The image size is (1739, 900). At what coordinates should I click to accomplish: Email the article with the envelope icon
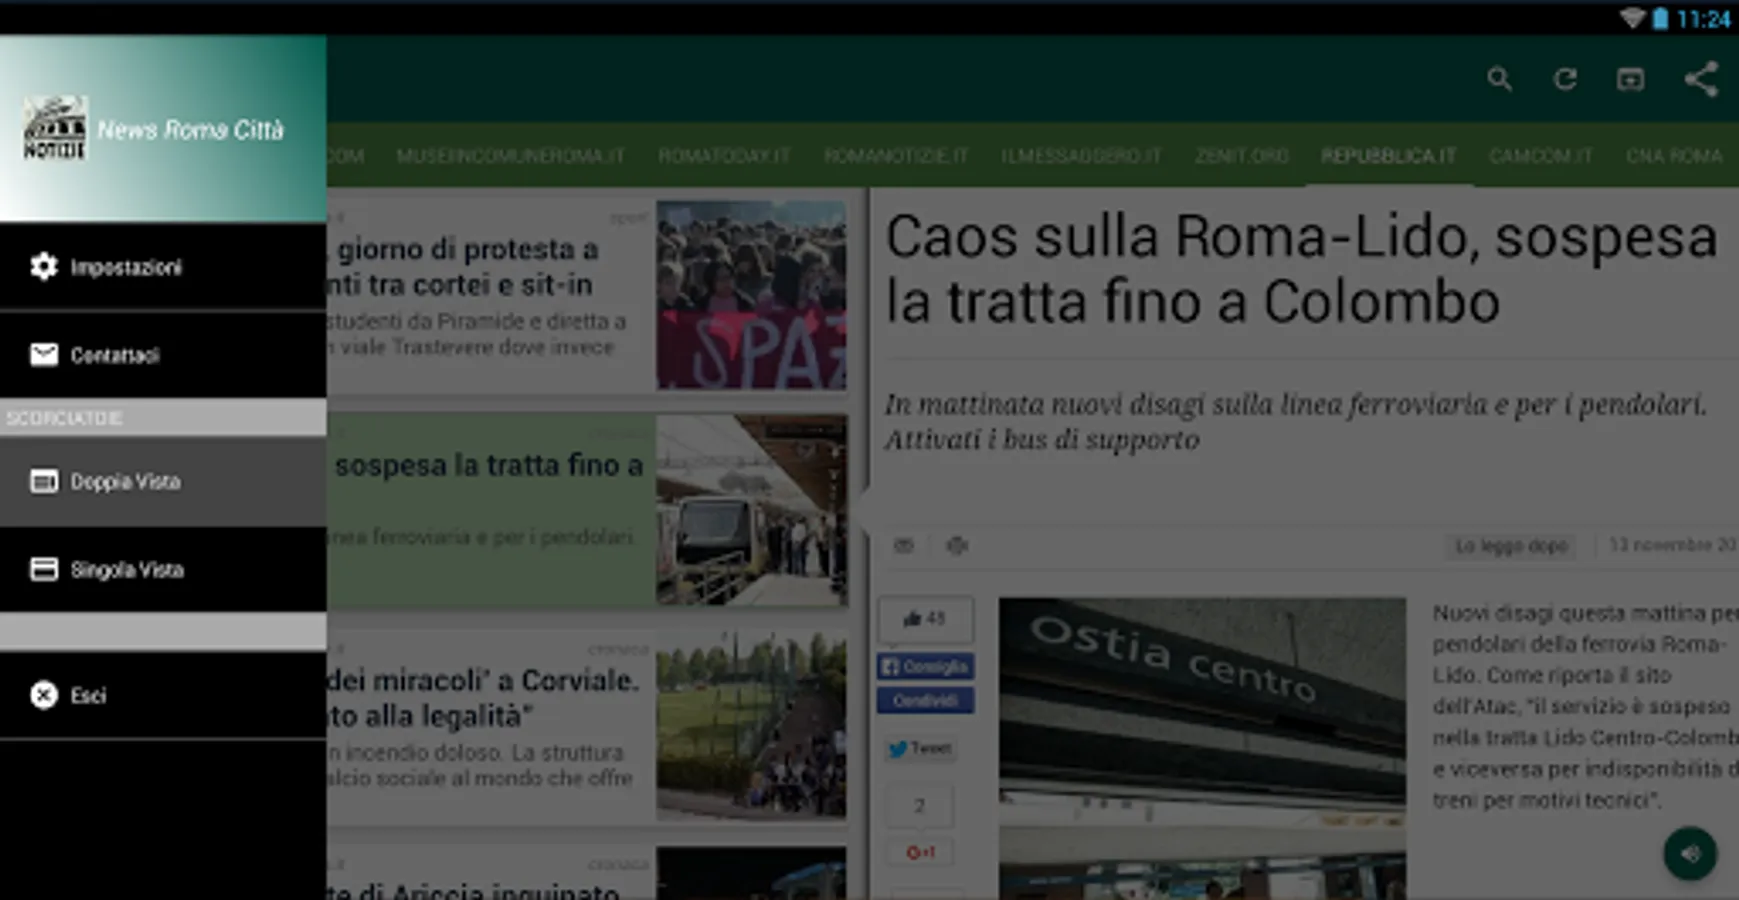tap(904, 545)
